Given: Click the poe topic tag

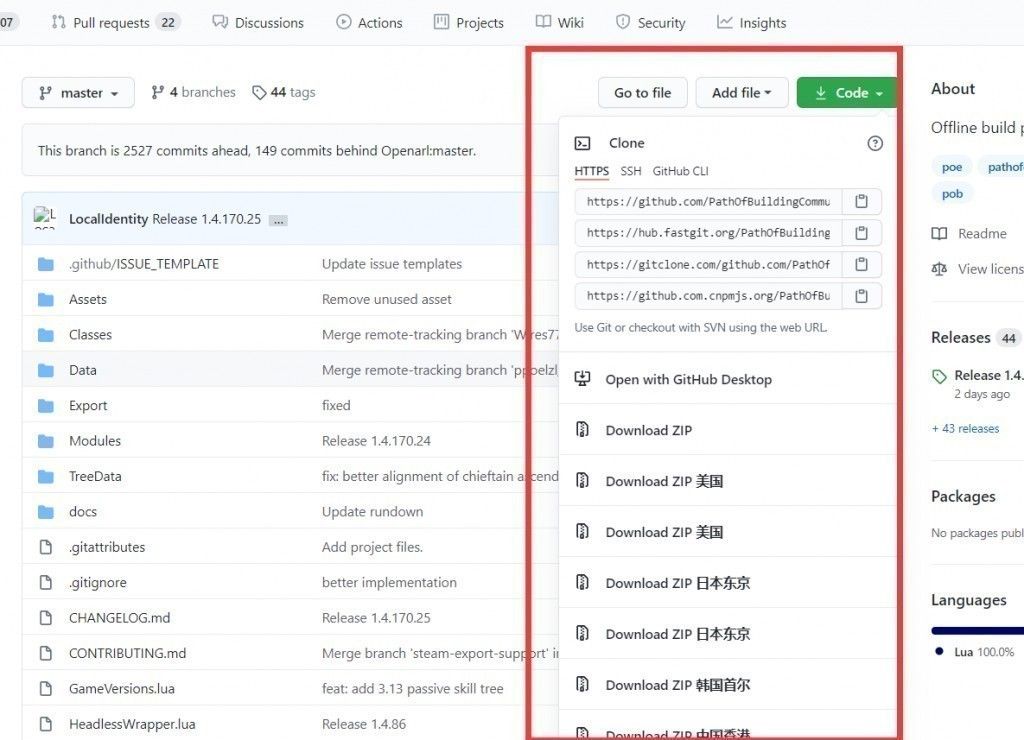Looking at the screenshot, I should point(952,167).
